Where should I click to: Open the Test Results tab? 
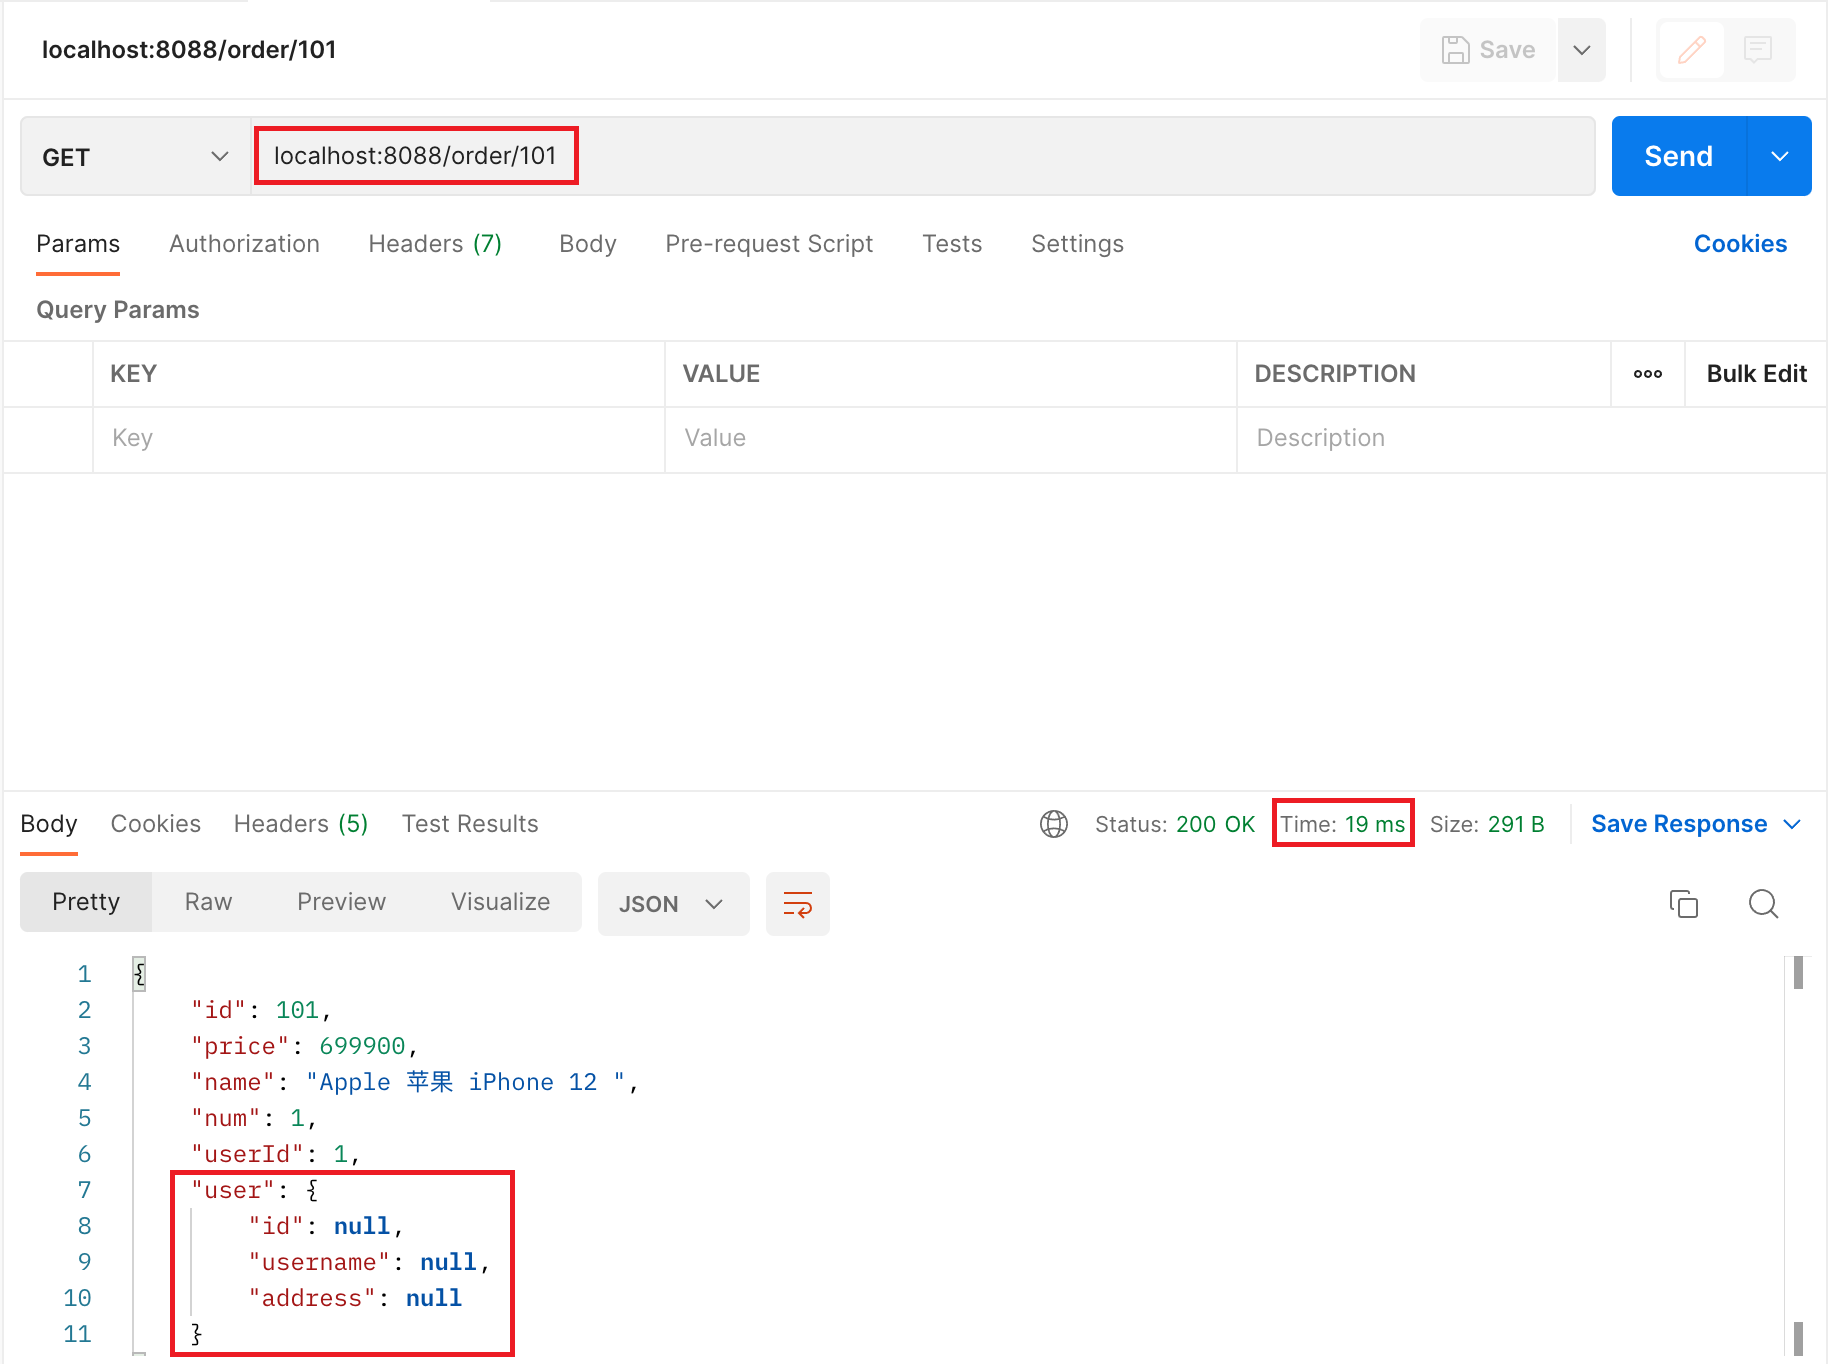point(470,824)
